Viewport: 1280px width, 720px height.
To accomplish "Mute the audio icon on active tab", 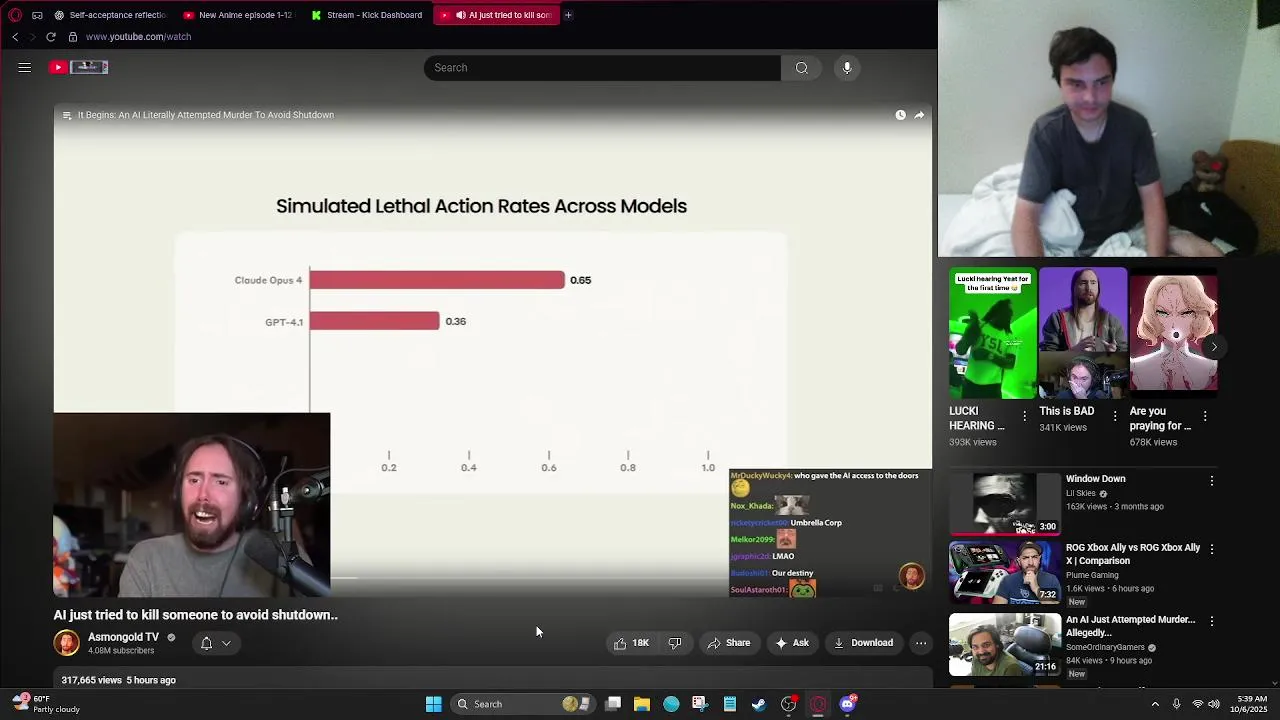I will [x=461, y=15].
